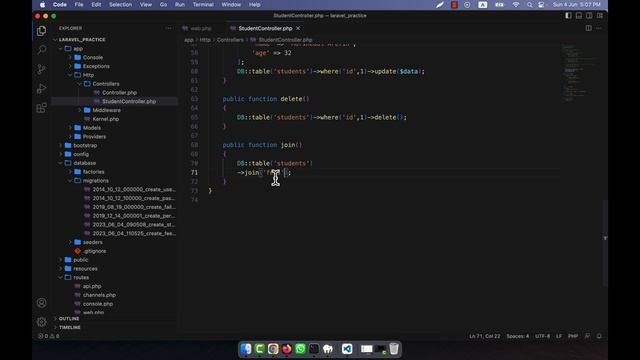The height and width of the screenshot is (360, 640).
Task: Click the split editor right icon
Action: pyautogui.click(x=589, y=28)
